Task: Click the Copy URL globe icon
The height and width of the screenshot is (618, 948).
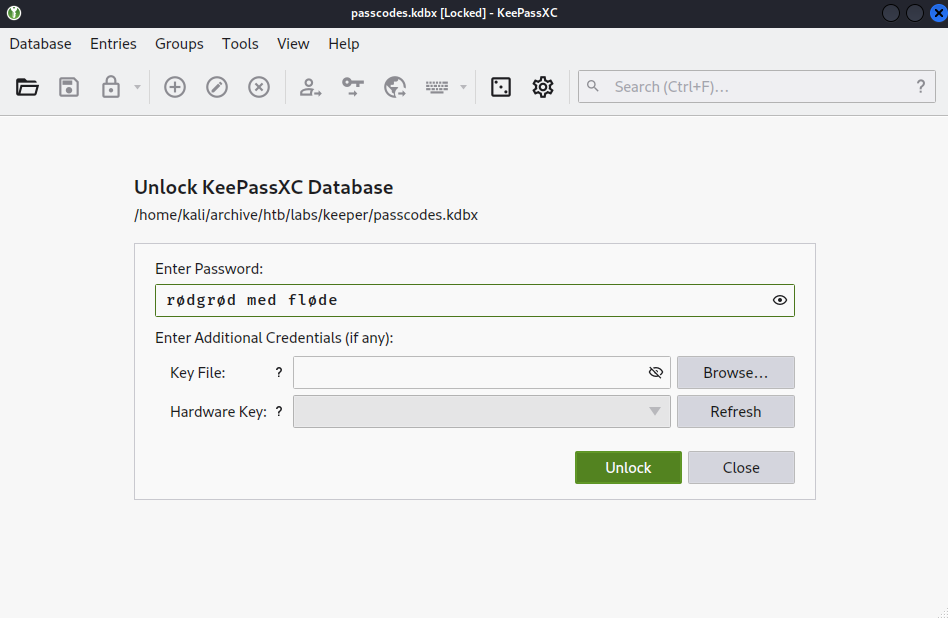Action: coord(395,87)
